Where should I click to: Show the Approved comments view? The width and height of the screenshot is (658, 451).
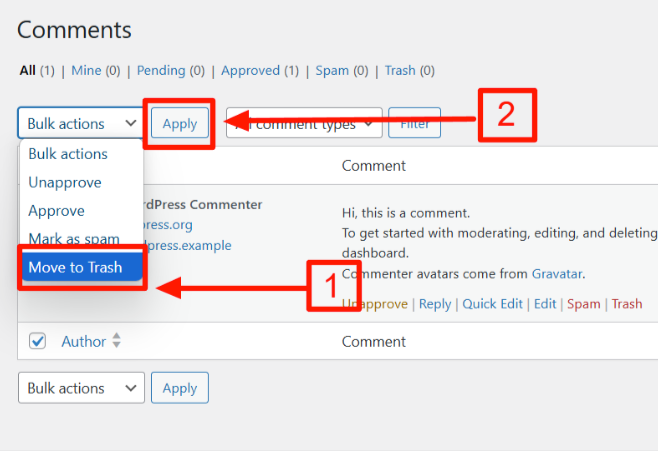(251, 70)
